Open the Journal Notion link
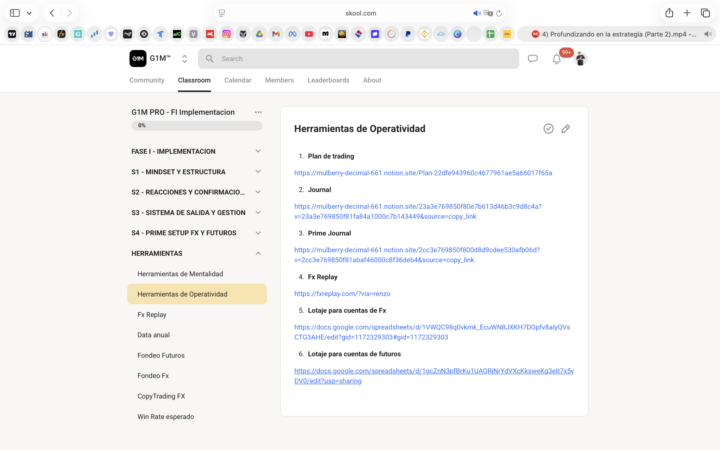Viewport: 720px width, 450px height. tap(418, 211)
